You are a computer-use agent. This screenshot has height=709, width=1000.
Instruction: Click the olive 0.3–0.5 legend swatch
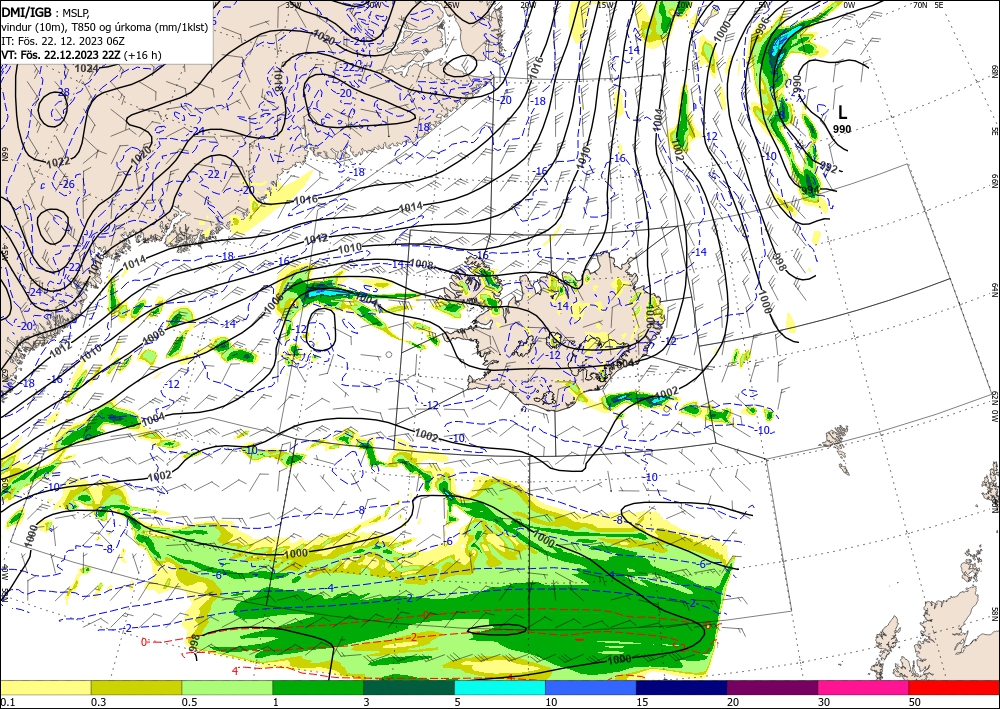pos(136,687)
